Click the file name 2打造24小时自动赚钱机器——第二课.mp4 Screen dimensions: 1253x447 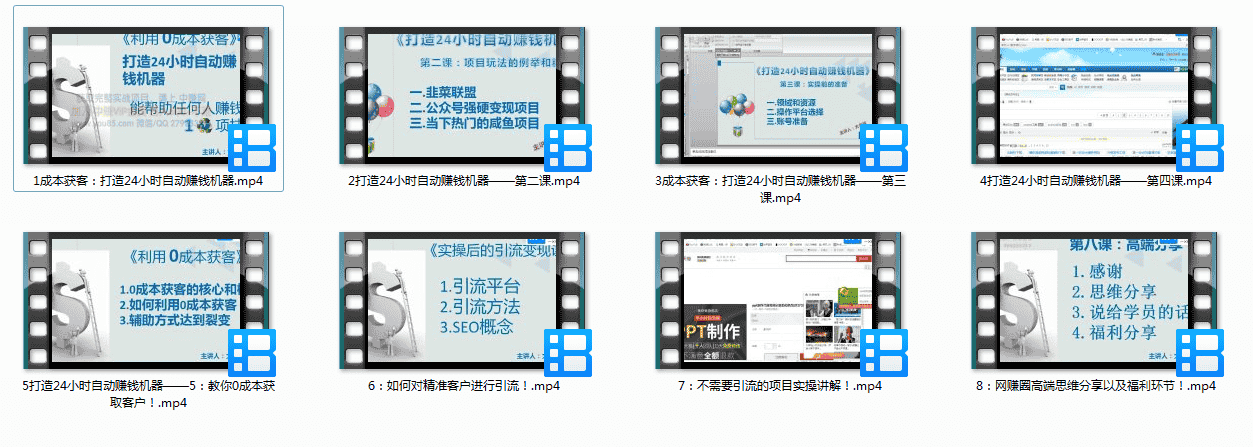coord(464,181)
